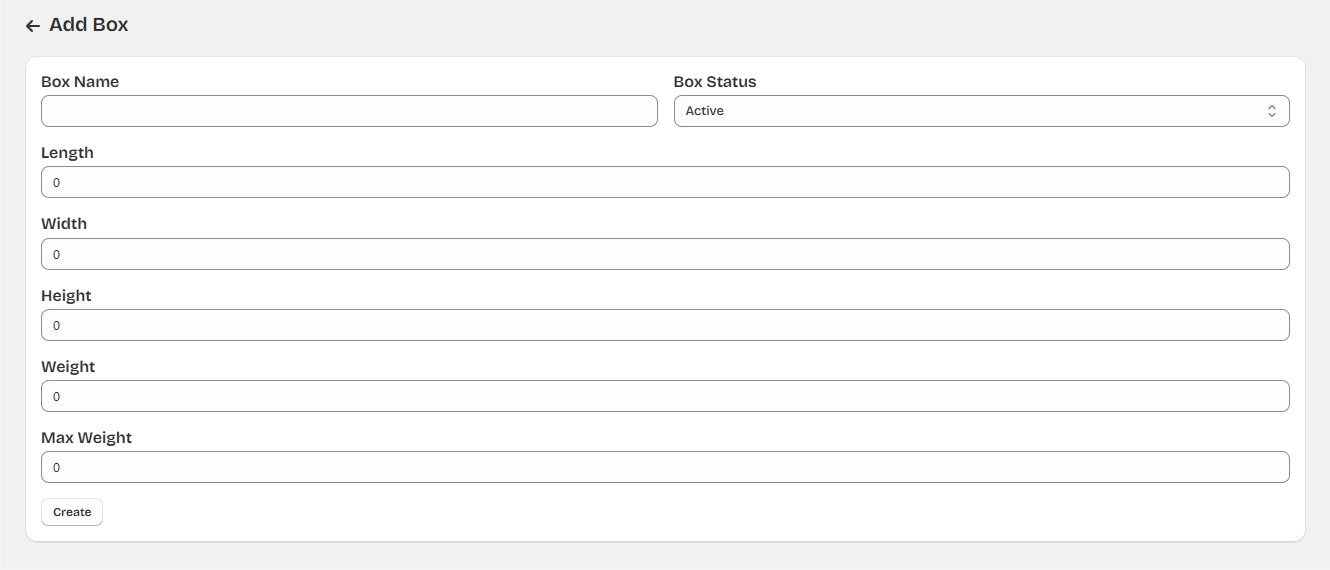Click the Length field label
1330x570 pixels.
click(x=67, y=153)
